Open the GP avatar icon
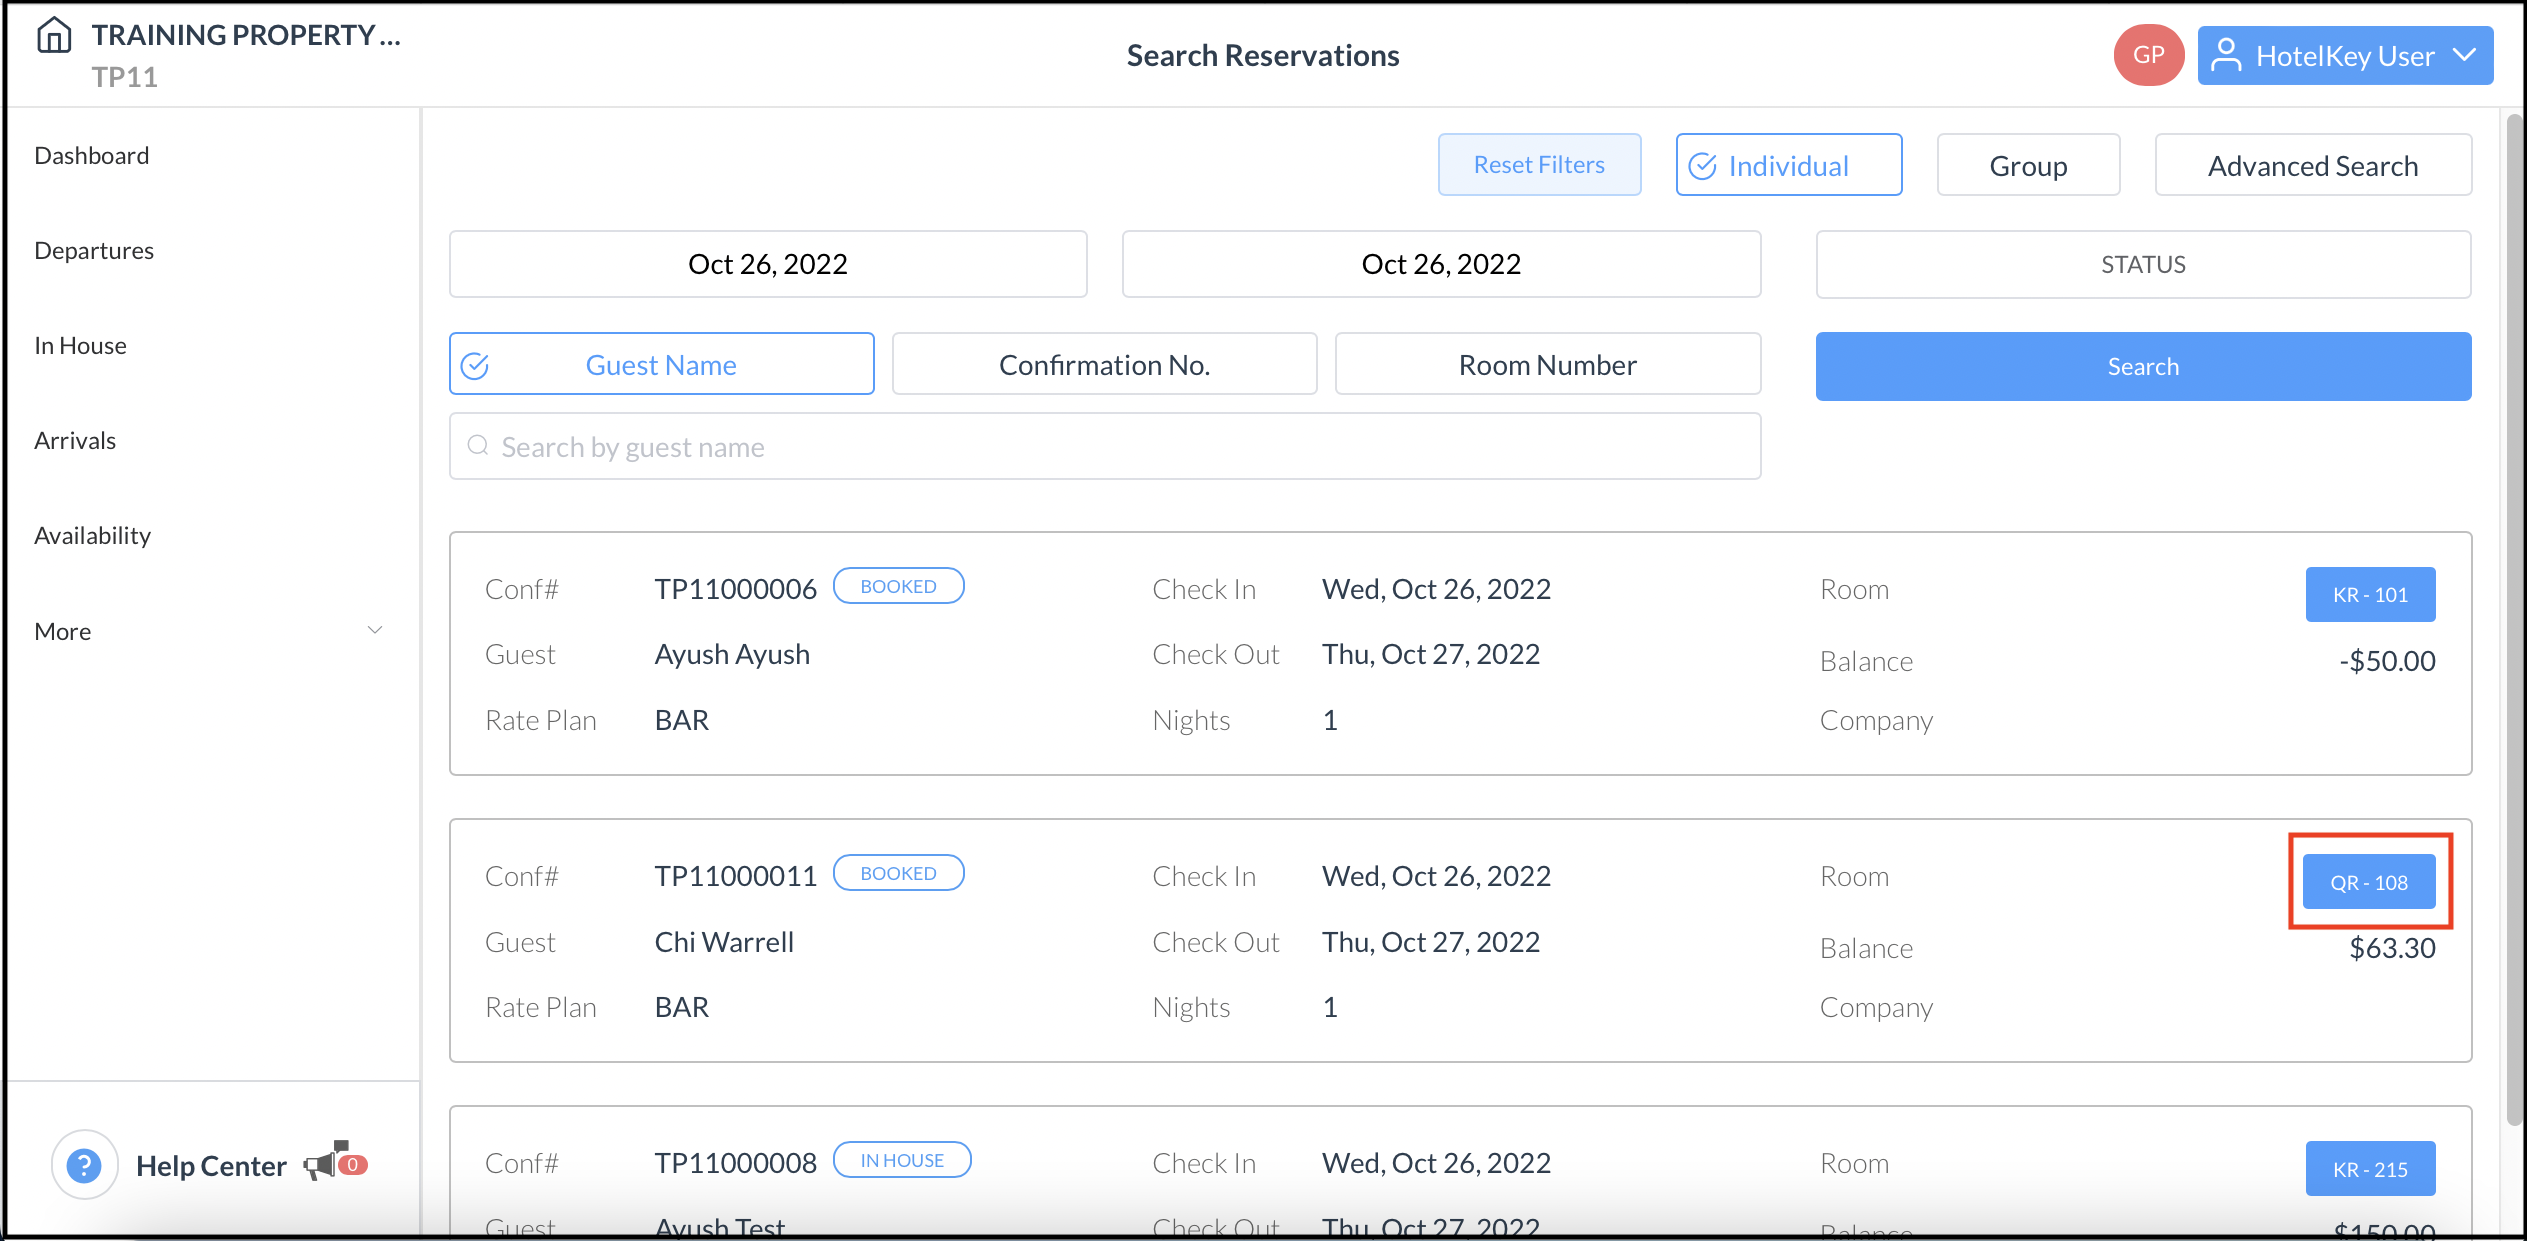Screen dimensions: 2527x1241 click(x=2148, y=55)
